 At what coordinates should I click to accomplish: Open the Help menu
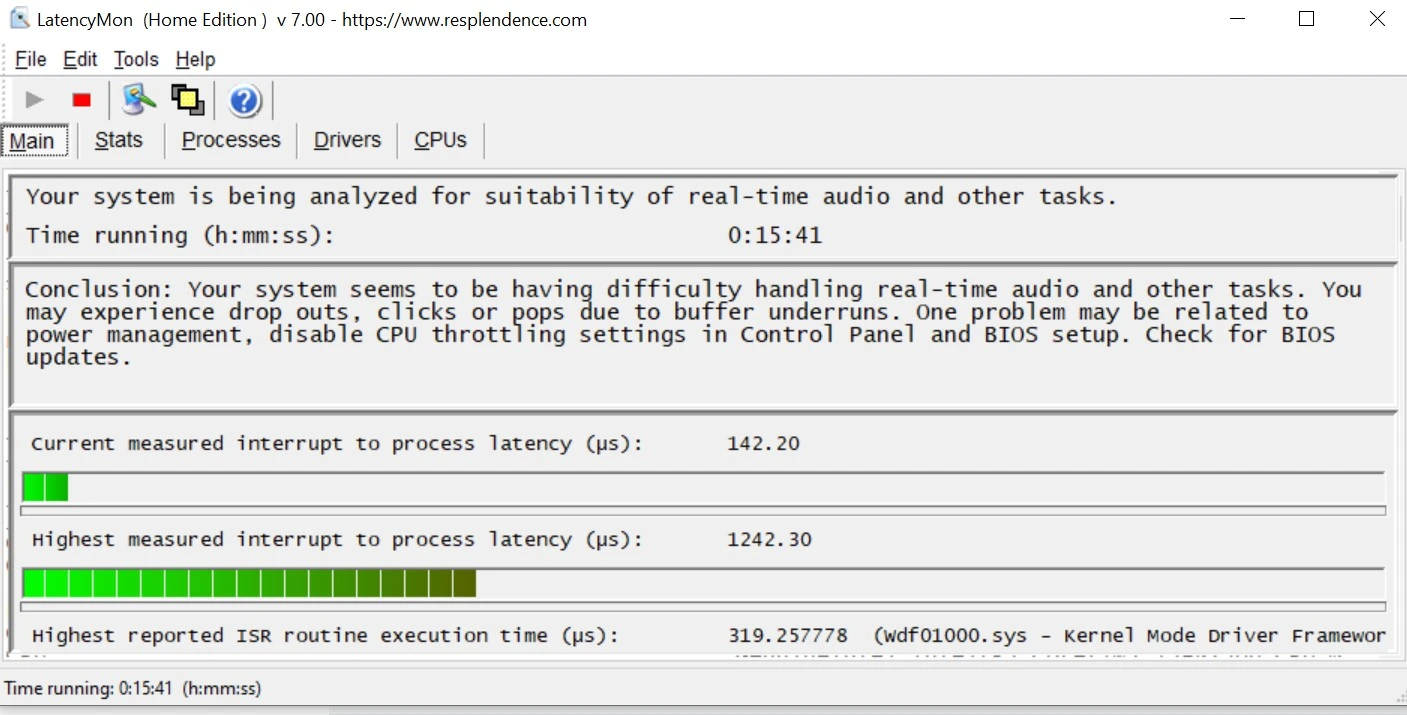click(x=195, y=60)
